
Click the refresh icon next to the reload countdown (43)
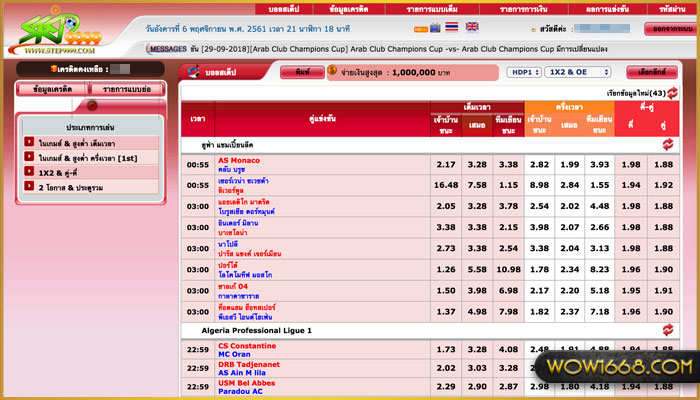pos(673,92)
